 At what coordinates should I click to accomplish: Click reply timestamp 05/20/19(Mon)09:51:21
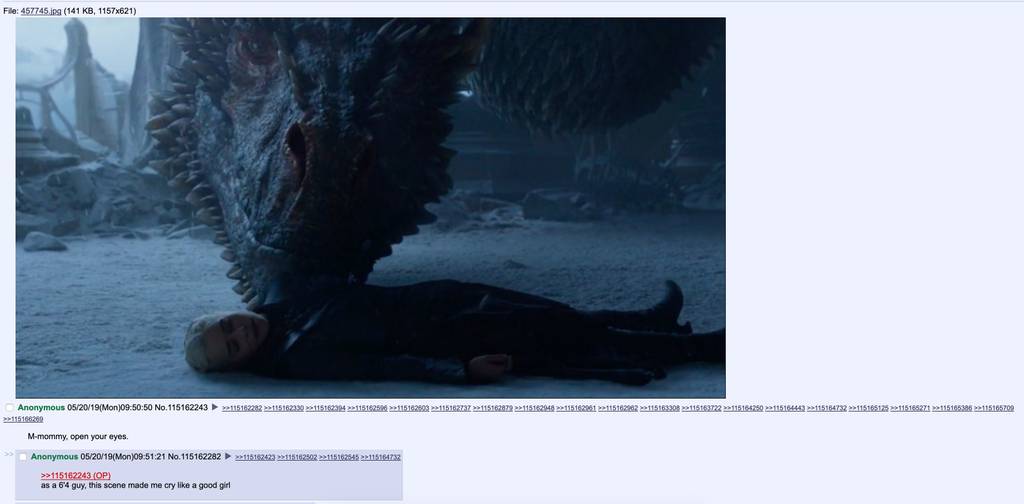pyautogui.click(x=123, y=456)
